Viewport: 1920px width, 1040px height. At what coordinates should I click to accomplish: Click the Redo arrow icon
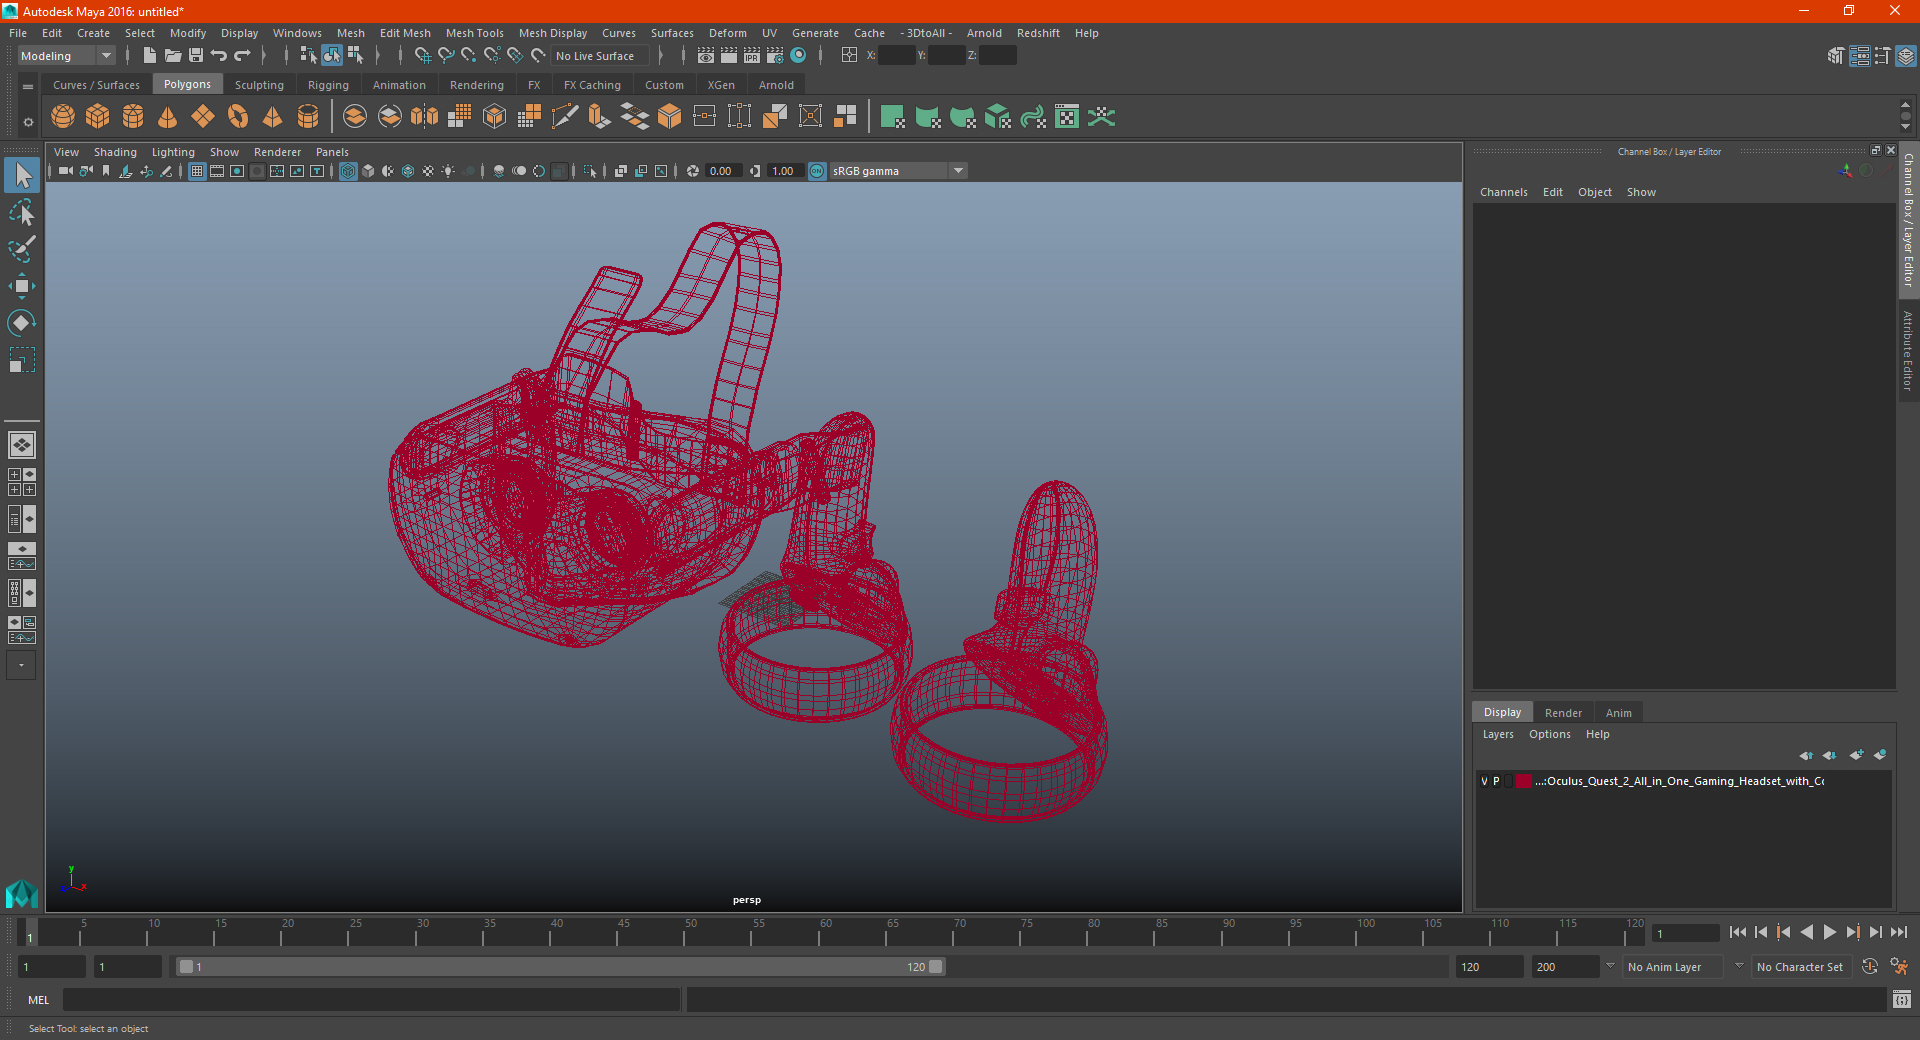pyautogui.click(x=242, y=56)
